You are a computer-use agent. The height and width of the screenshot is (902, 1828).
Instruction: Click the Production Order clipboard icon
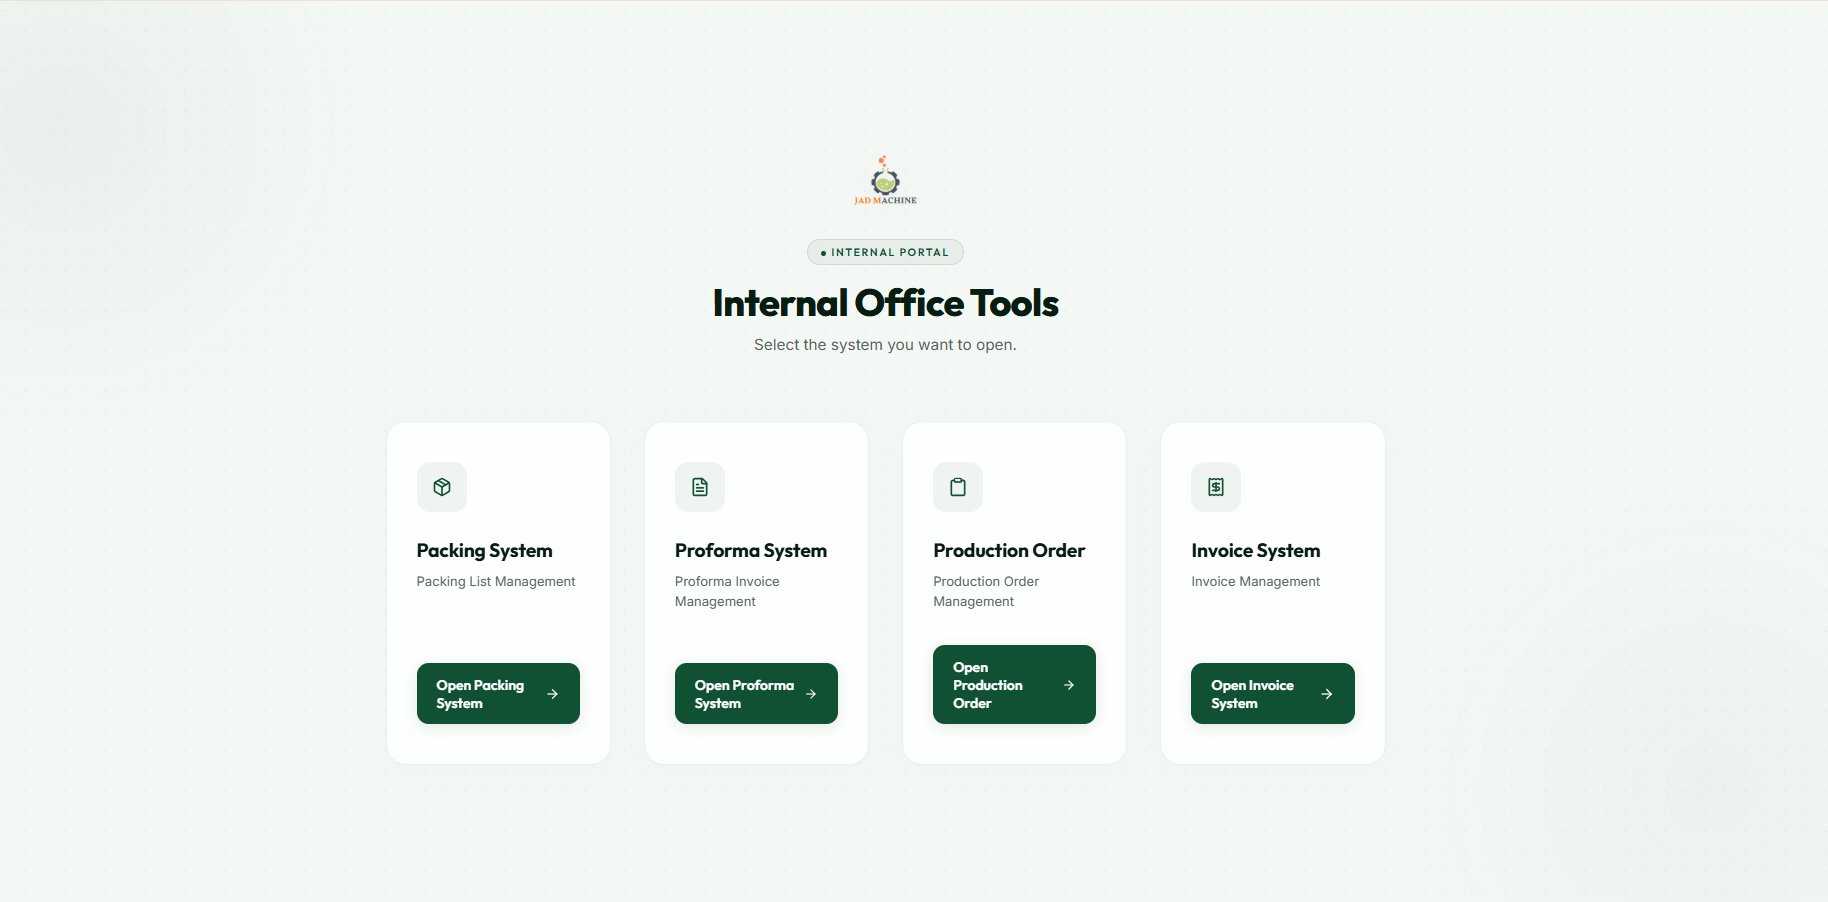pos(958,487)
